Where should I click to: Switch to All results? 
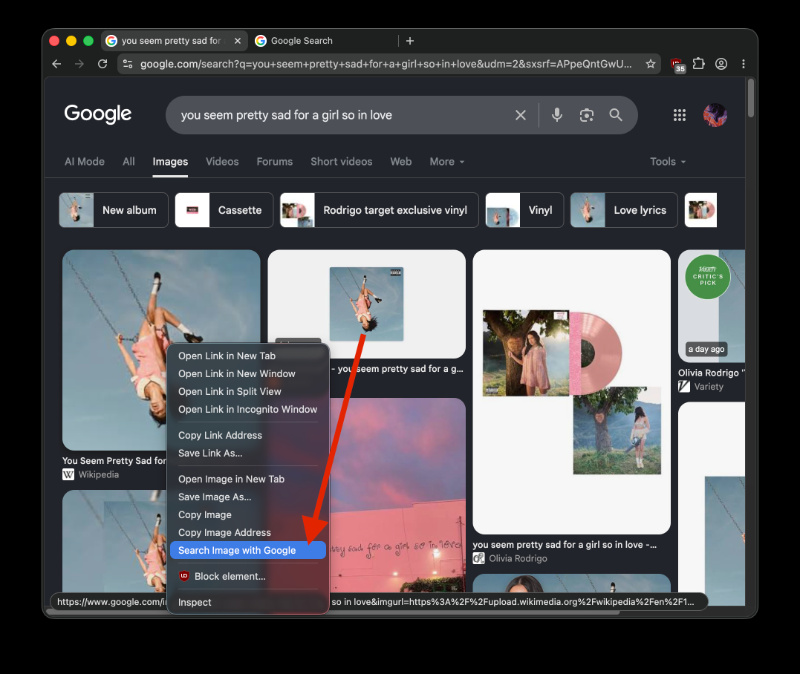[x=129, y=162]
